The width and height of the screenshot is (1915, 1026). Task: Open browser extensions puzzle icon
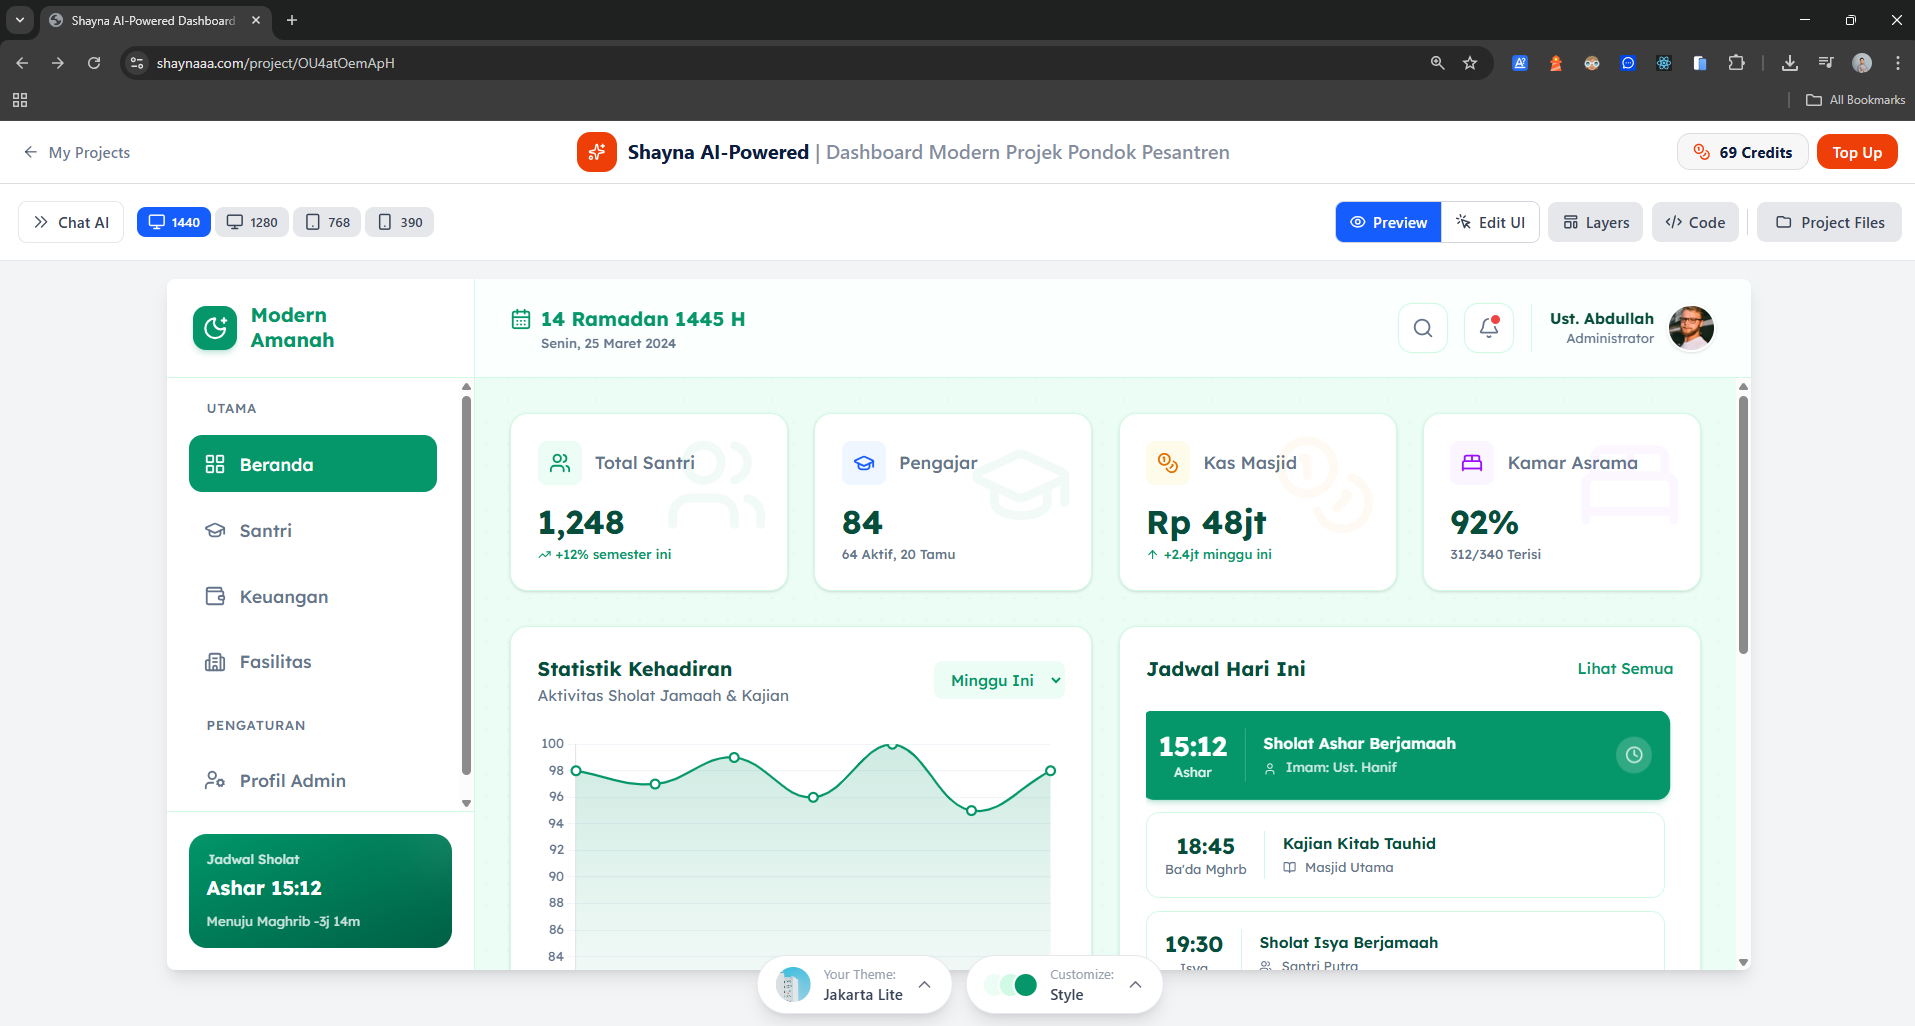click(x=1736, y=63)
